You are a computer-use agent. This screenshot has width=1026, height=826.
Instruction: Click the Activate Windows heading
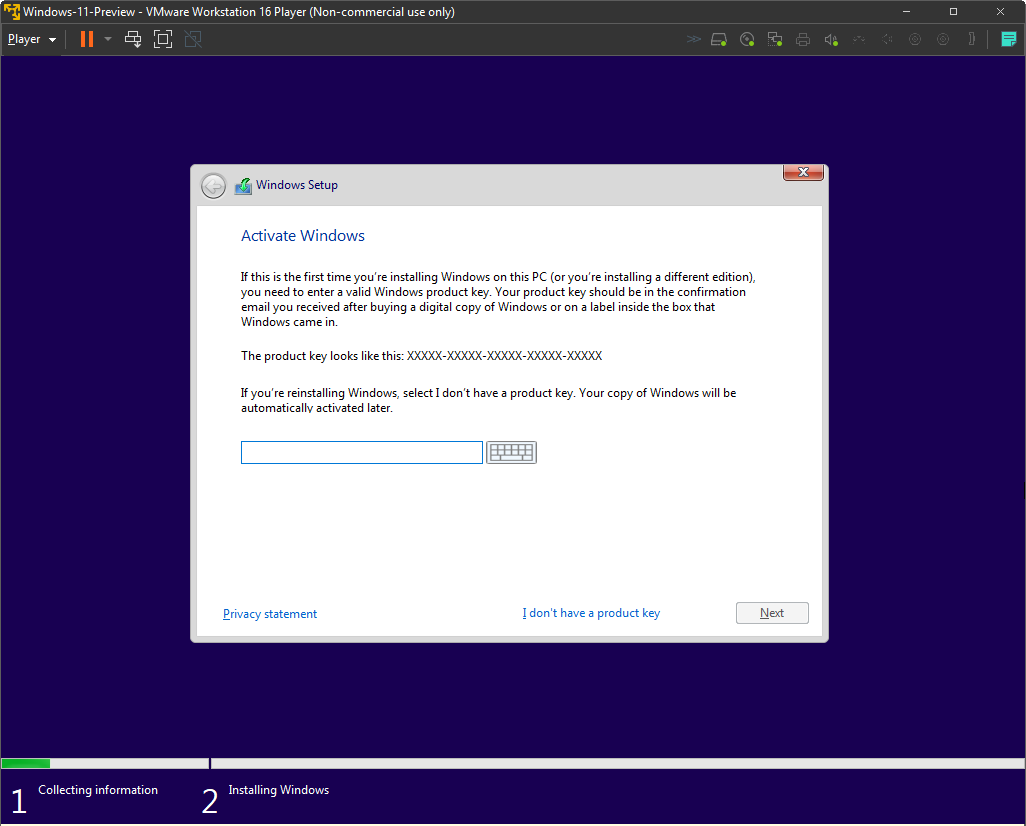click(x=302, y=236)
